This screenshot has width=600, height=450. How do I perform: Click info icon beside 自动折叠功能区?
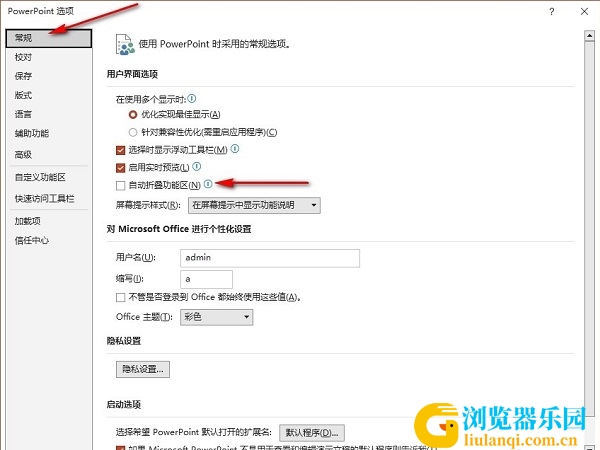coord(208,184)
